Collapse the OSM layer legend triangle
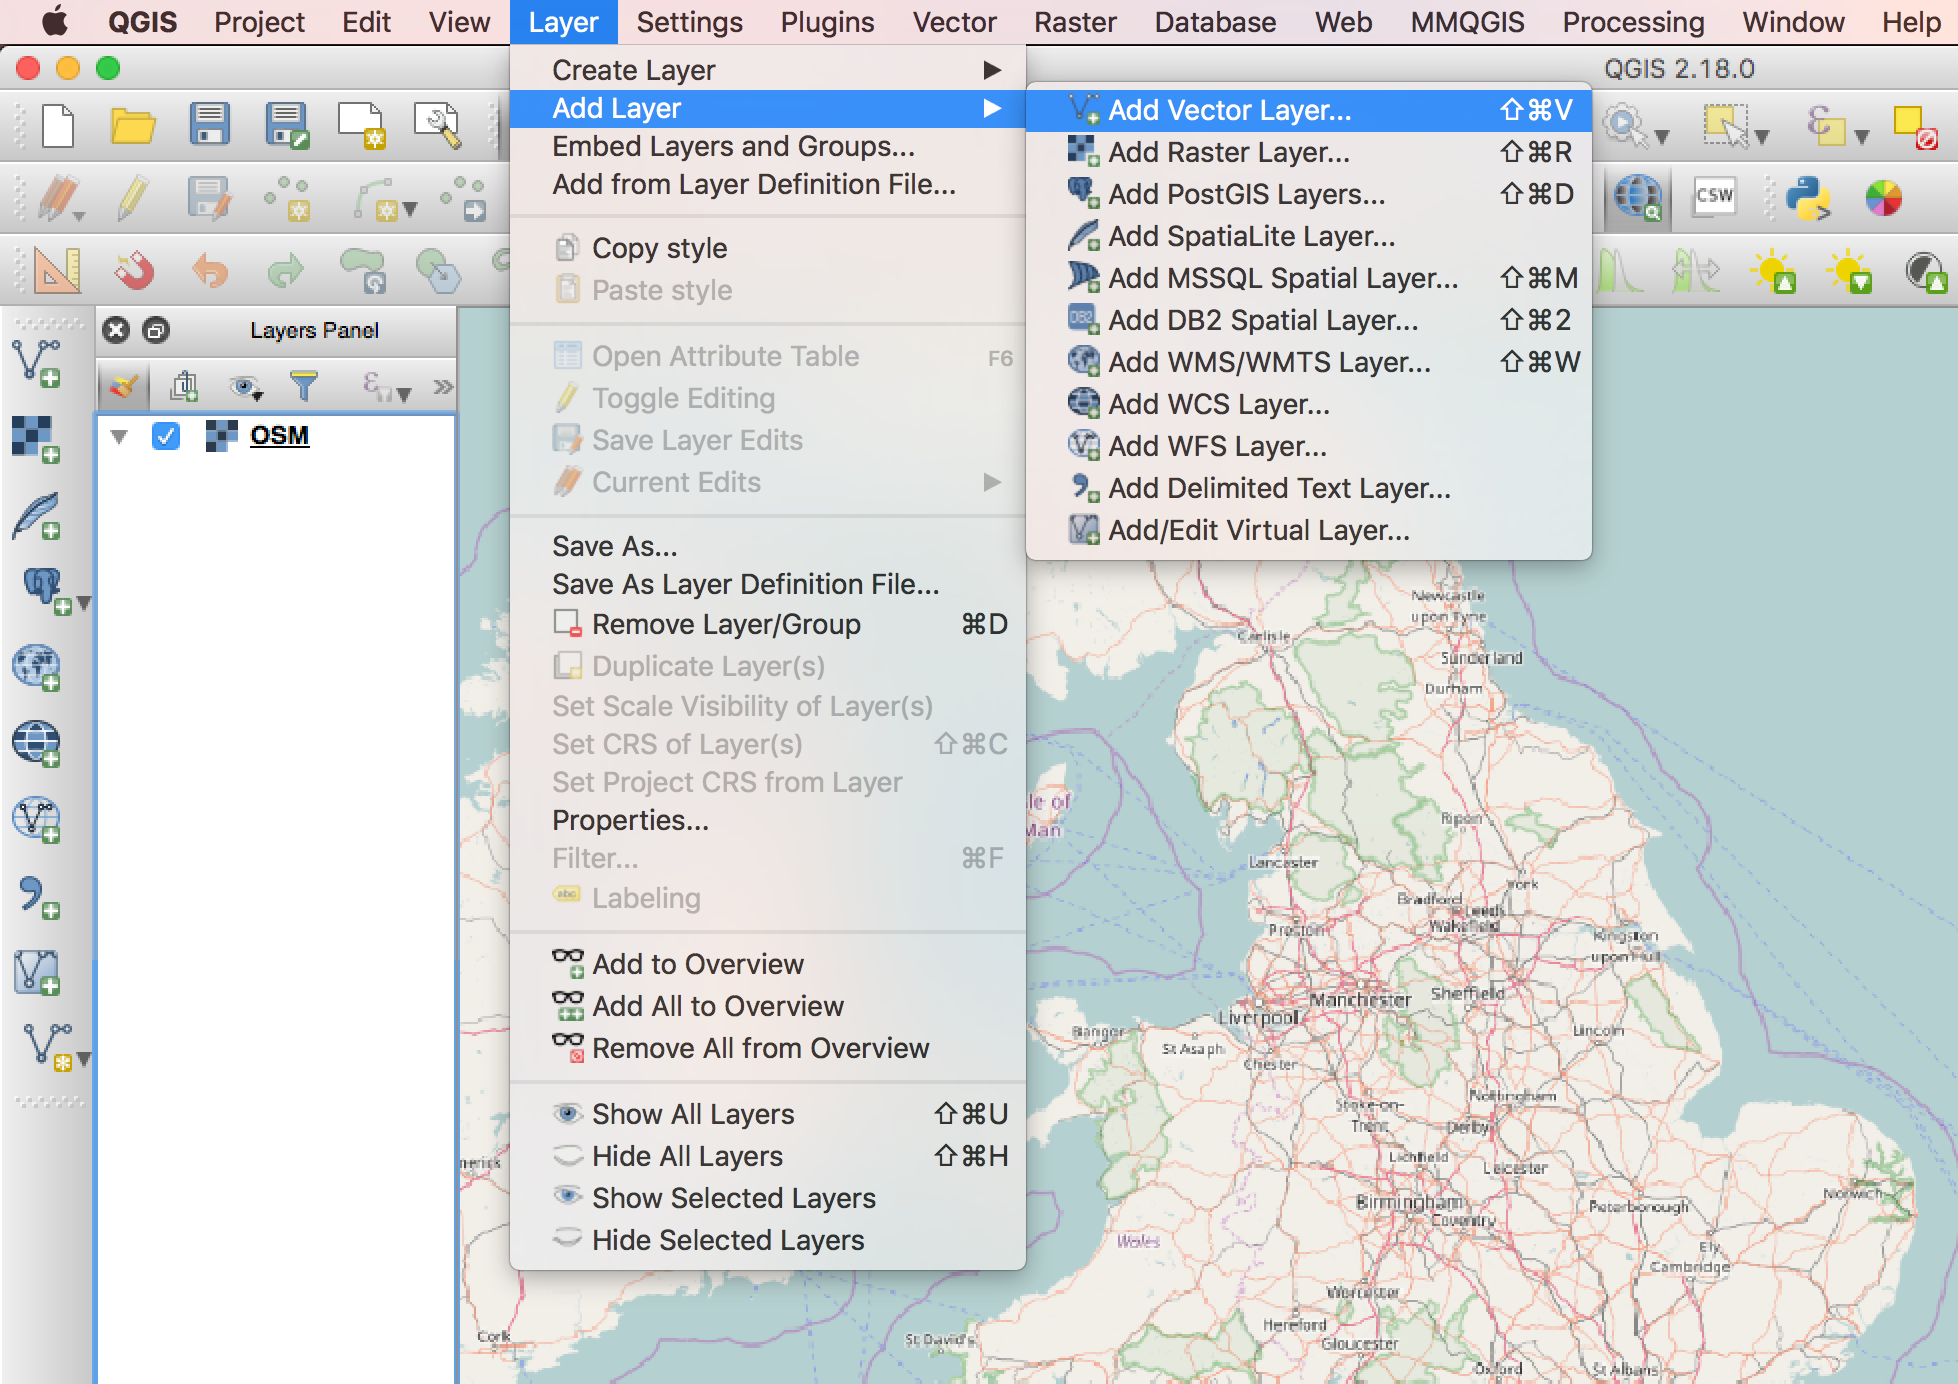The image size is (1958, 1384). pos(119,435)
